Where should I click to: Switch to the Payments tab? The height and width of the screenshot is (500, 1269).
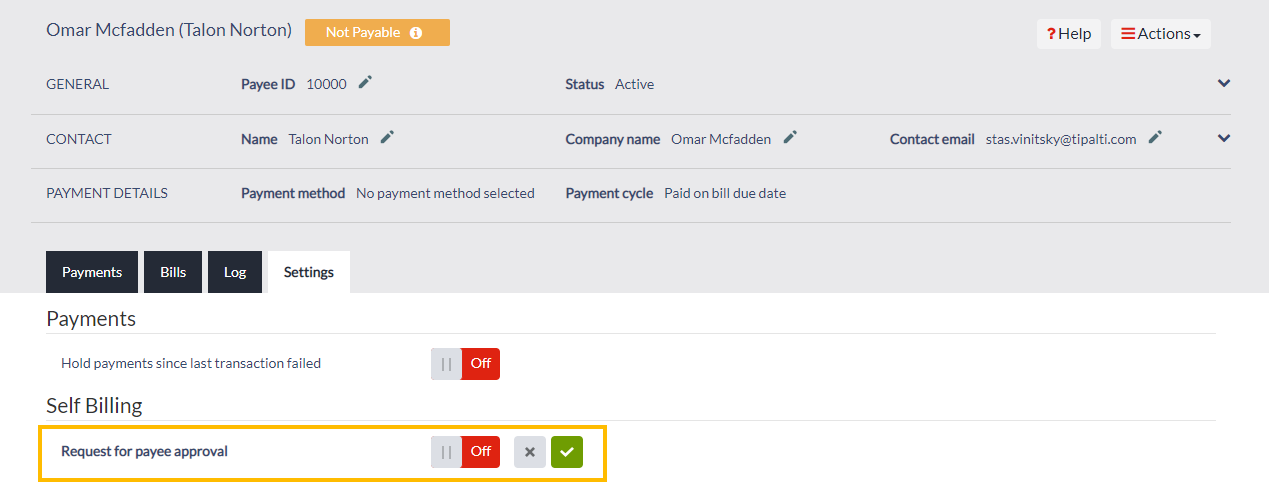coord(92,272)
